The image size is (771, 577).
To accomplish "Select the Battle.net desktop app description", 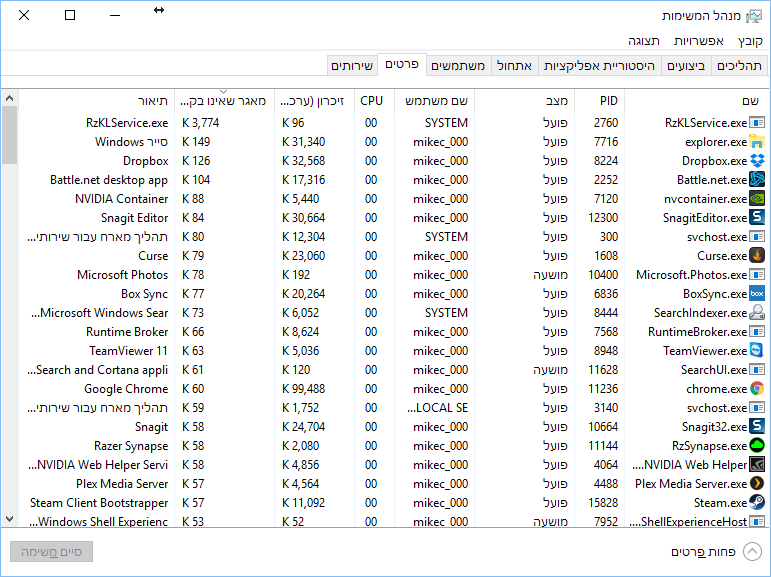I will [x=109, y=180].
